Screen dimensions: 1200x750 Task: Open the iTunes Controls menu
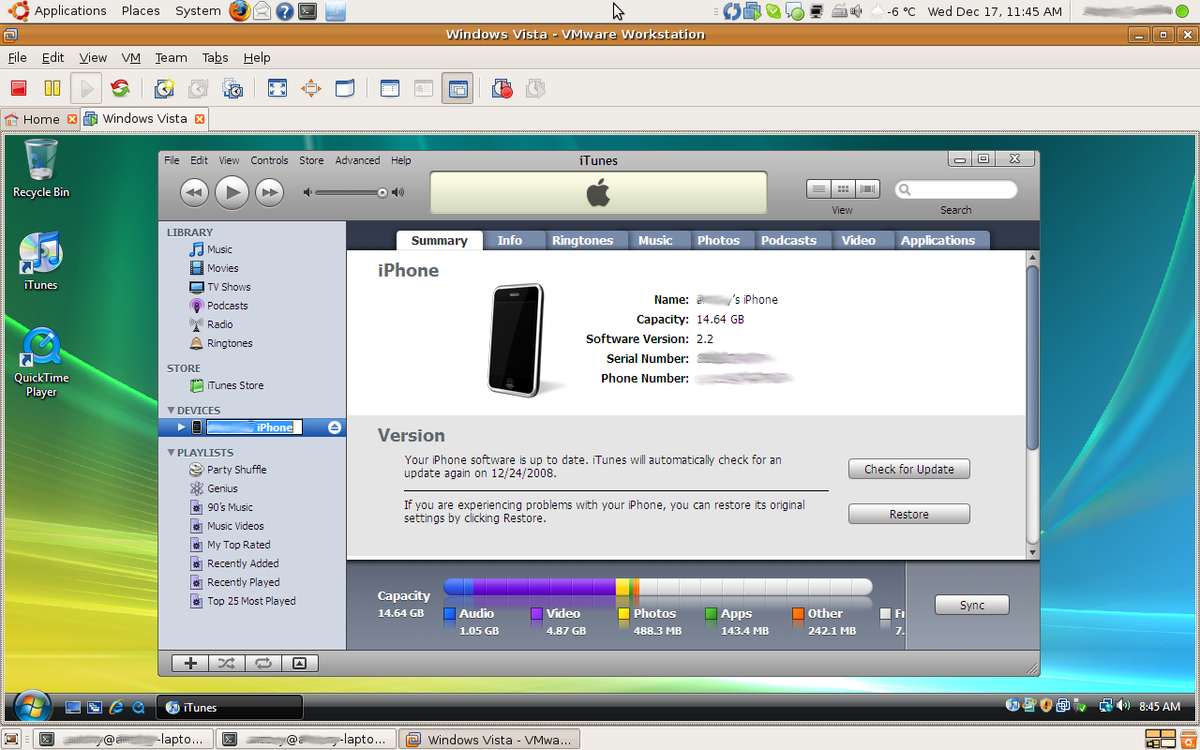tap(269, 160)
